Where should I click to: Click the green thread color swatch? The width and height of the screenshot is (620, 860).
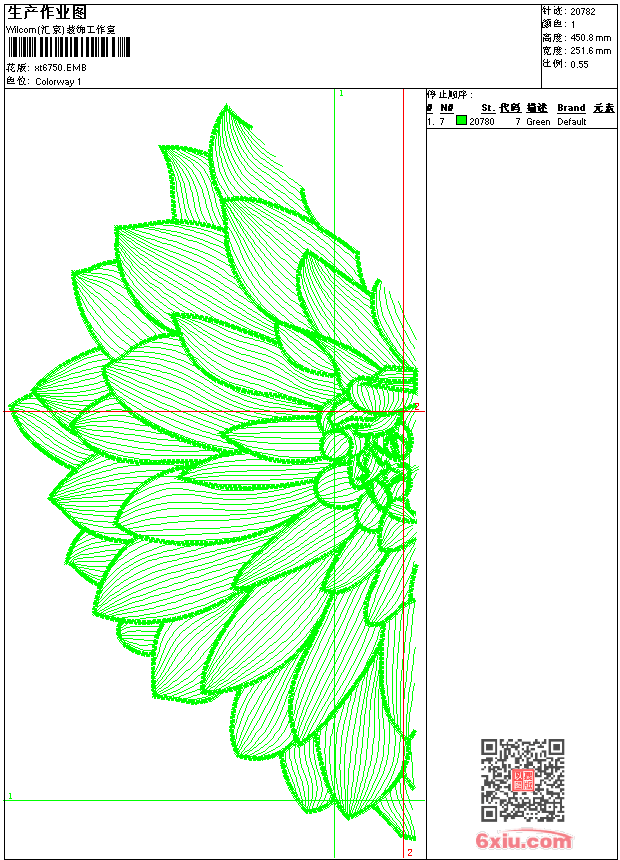[x=461, y=121]
